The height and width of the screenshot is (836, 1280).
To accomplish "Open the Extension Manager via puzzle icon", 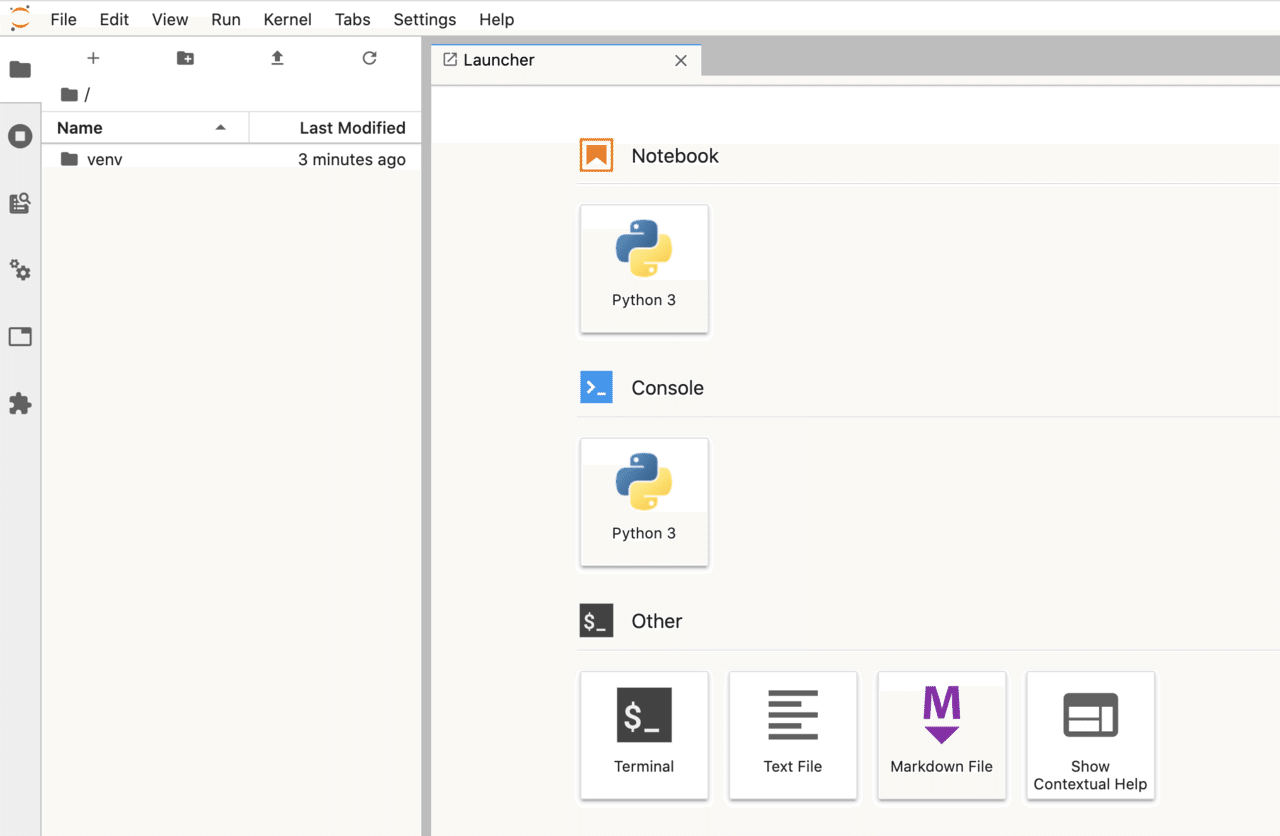I will point(20,404).
